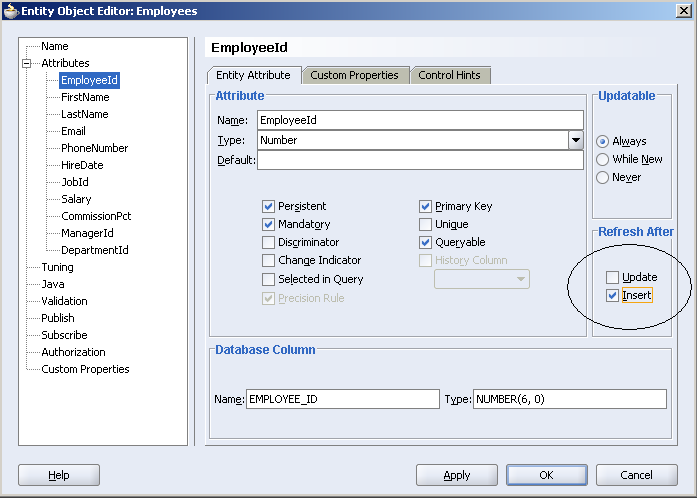Screen dimensions: 697x498
Task: Open the Type dropdown arrow
Action: [575, 141]
